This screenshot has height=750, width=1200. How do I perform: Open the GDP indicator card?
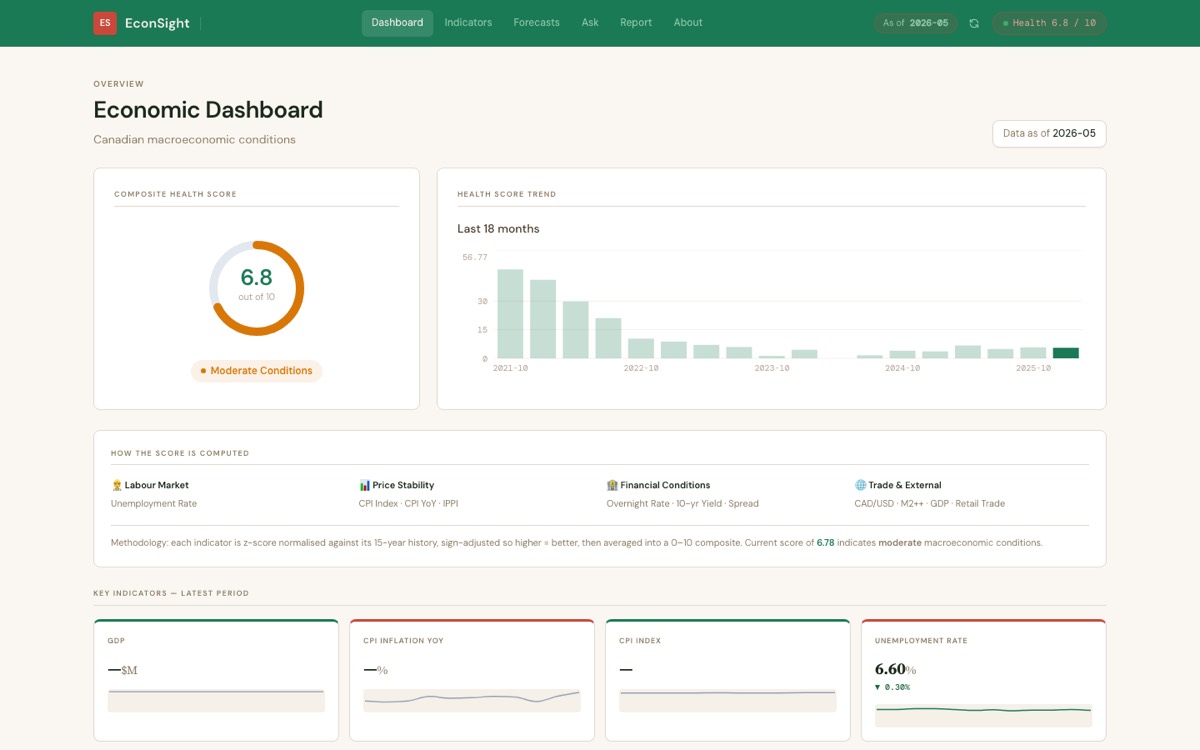(216, 680)
